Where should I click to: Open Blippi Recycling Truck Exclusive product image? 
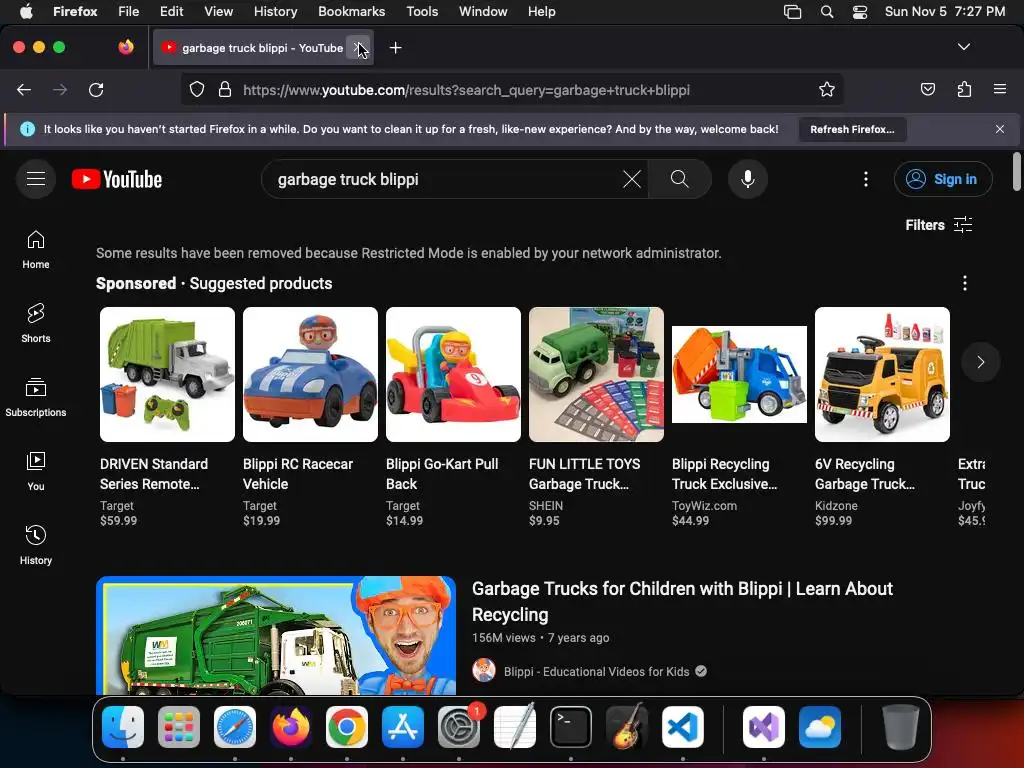[739, 374]
